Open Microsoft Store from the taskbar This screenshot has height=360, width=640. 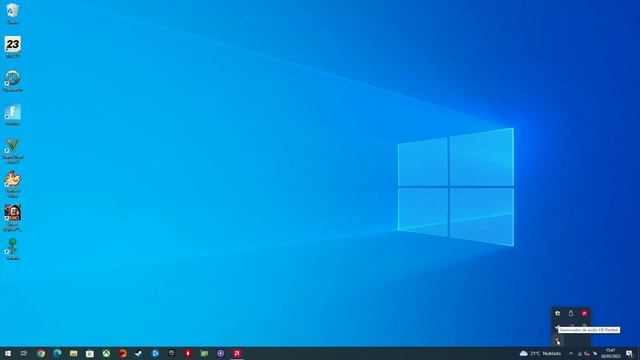coord(90,353)
